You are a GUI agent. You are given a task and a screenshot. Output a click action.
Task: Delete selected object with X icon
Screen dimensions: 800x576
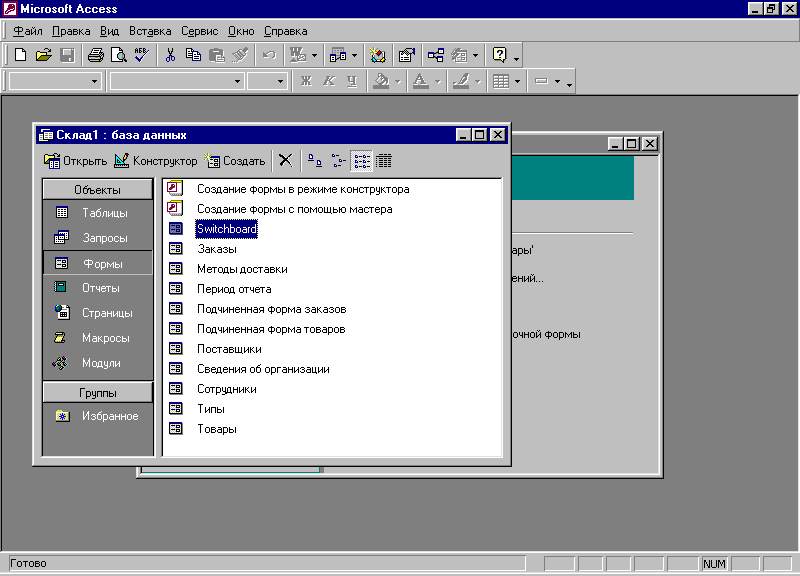click(286, 161)
